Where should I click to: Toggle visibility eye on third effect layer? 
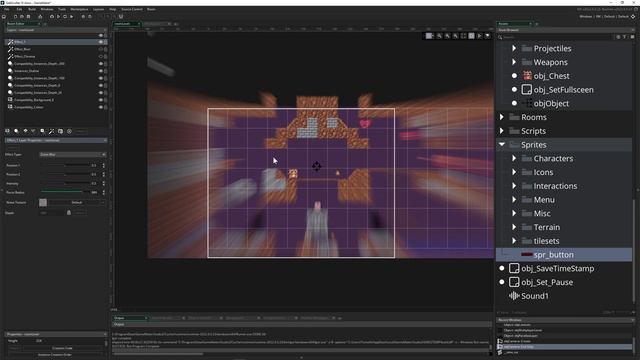100,56
